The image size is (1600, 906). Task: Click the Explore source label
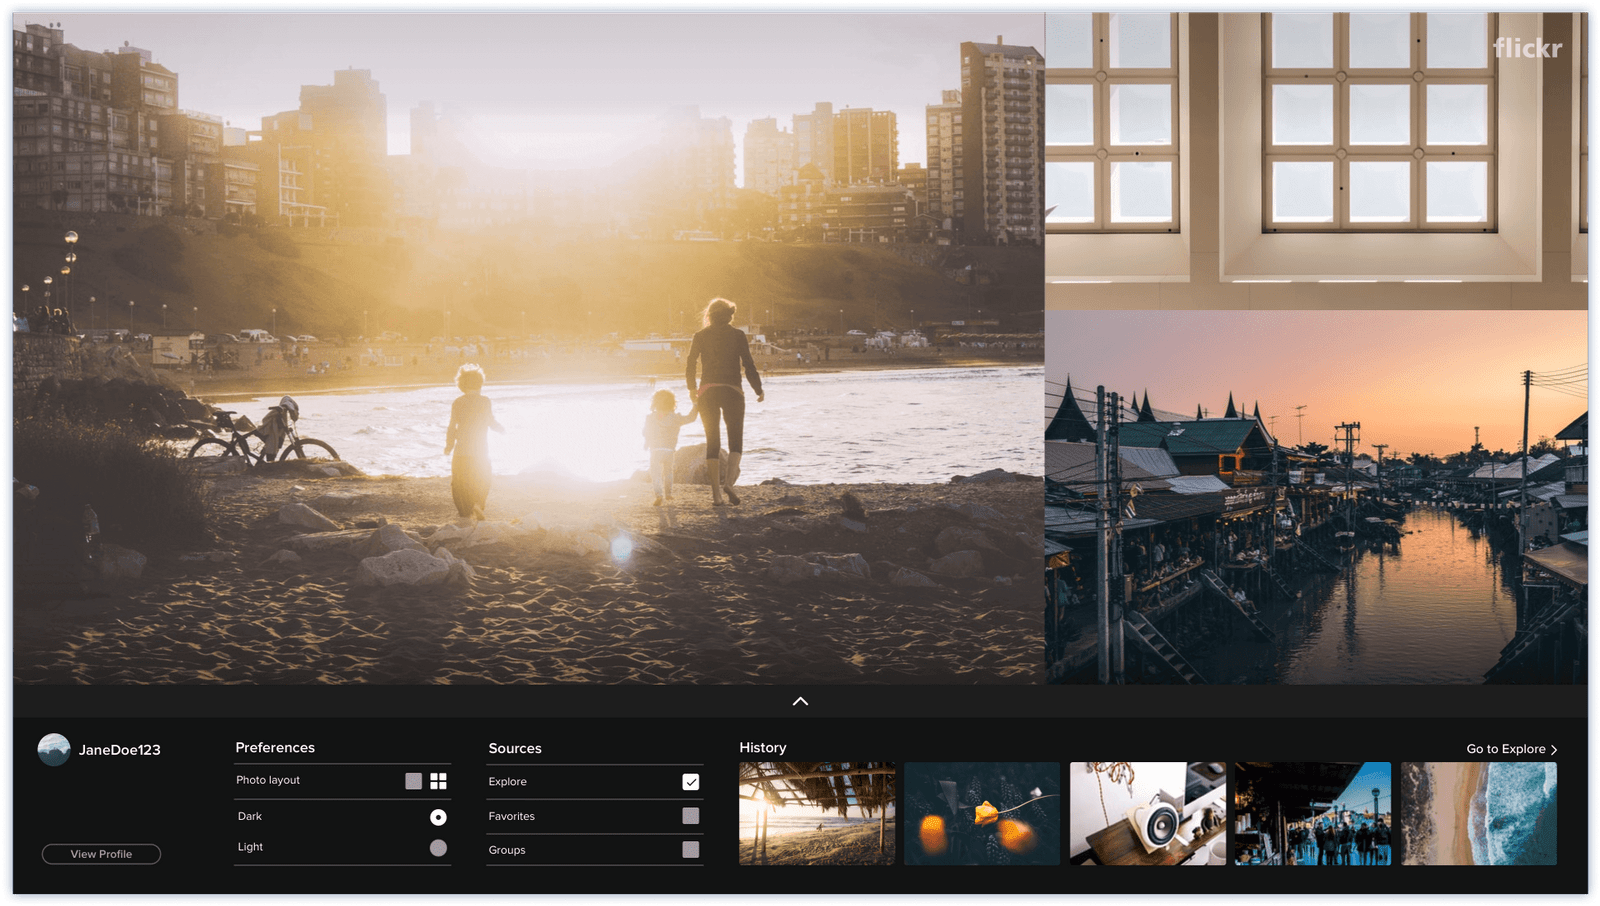pos(507,782)
